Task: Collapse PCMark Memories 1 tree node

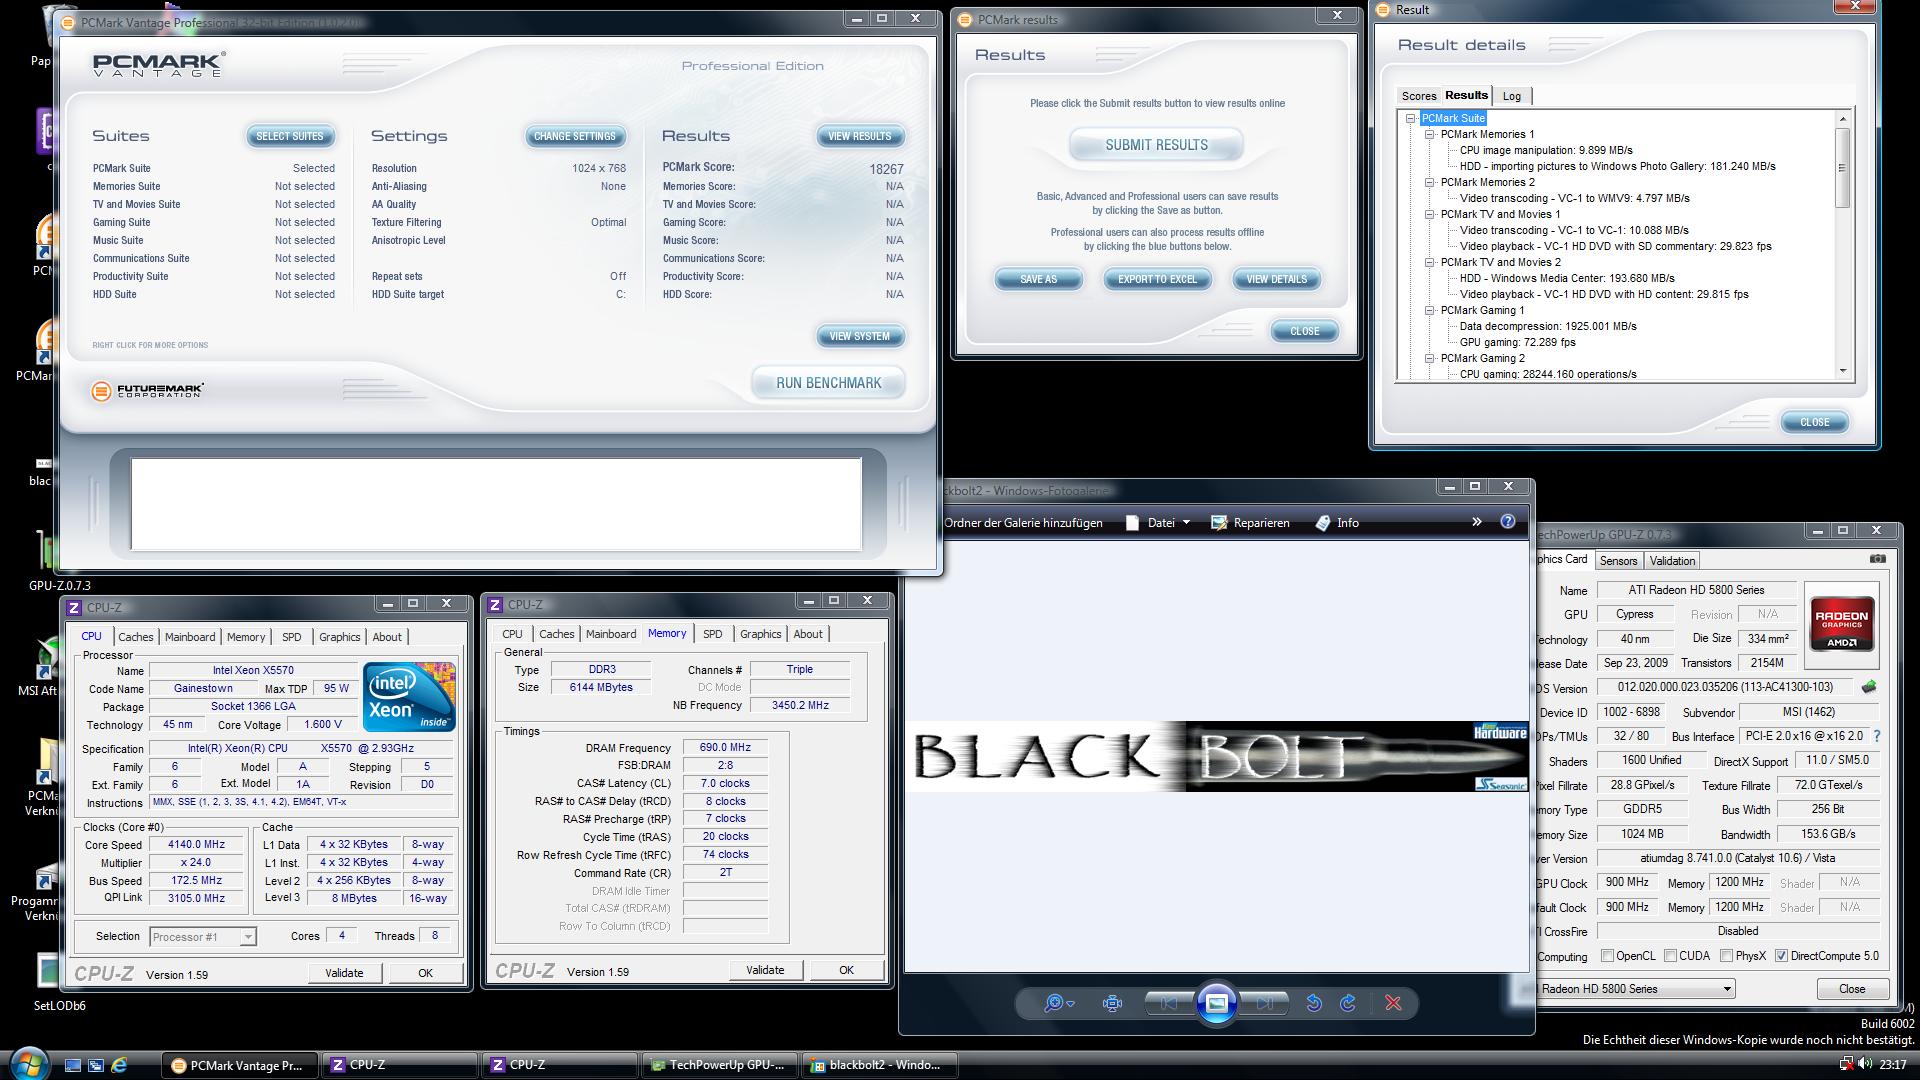Action: pyautogui.click(x=1430, y=134)
